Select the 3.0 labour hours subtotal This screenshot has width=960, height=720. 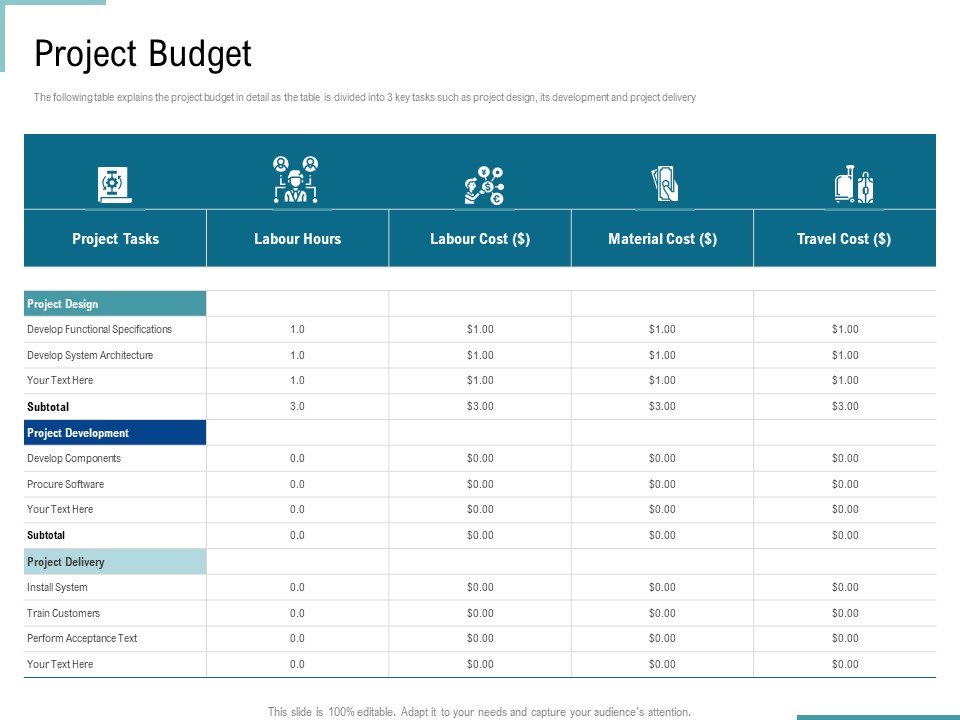pyautogui.click(x=298, y=407)
